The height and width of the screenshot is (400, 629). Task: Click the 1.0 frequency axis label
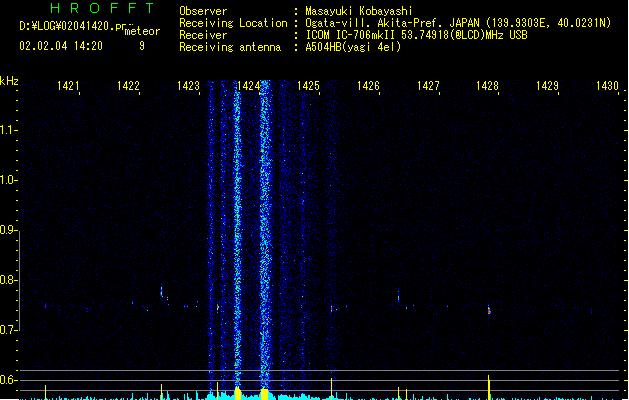8,180
